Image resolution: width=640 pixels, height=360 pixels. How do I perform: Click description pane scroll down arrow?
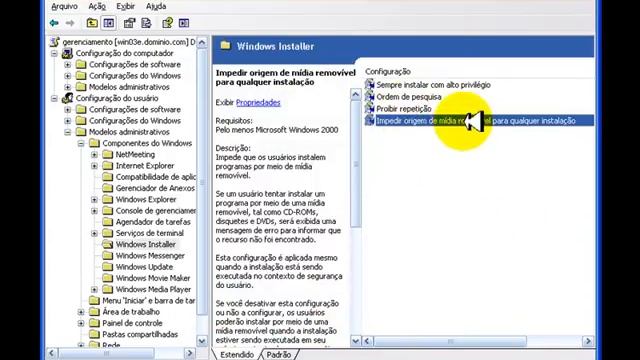[356, 340]
